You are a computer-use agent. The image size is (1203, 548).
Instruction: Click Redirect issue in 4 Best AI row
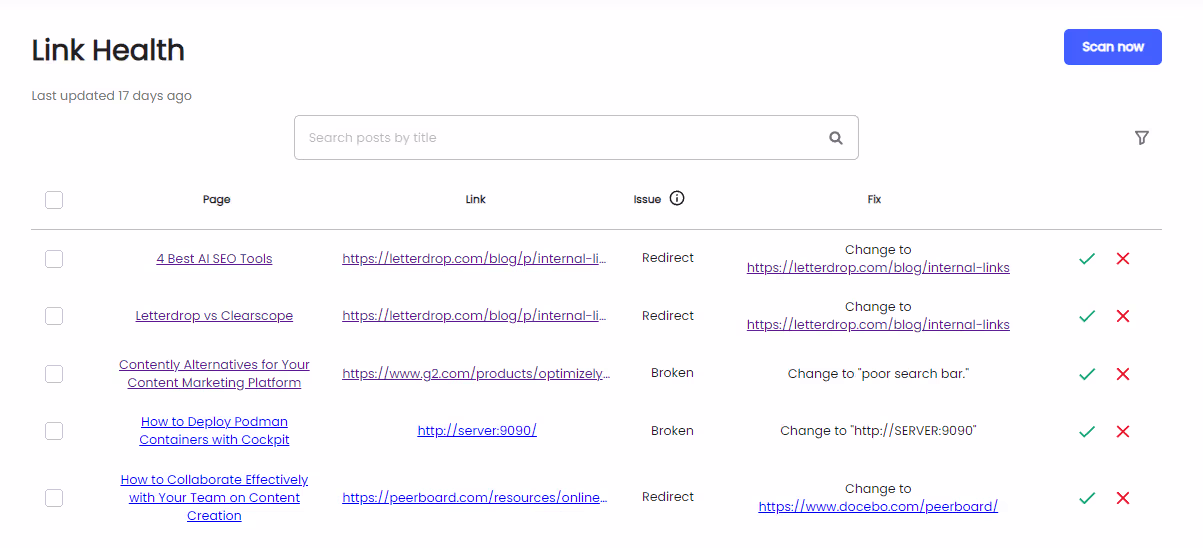[x=668, y=258]
